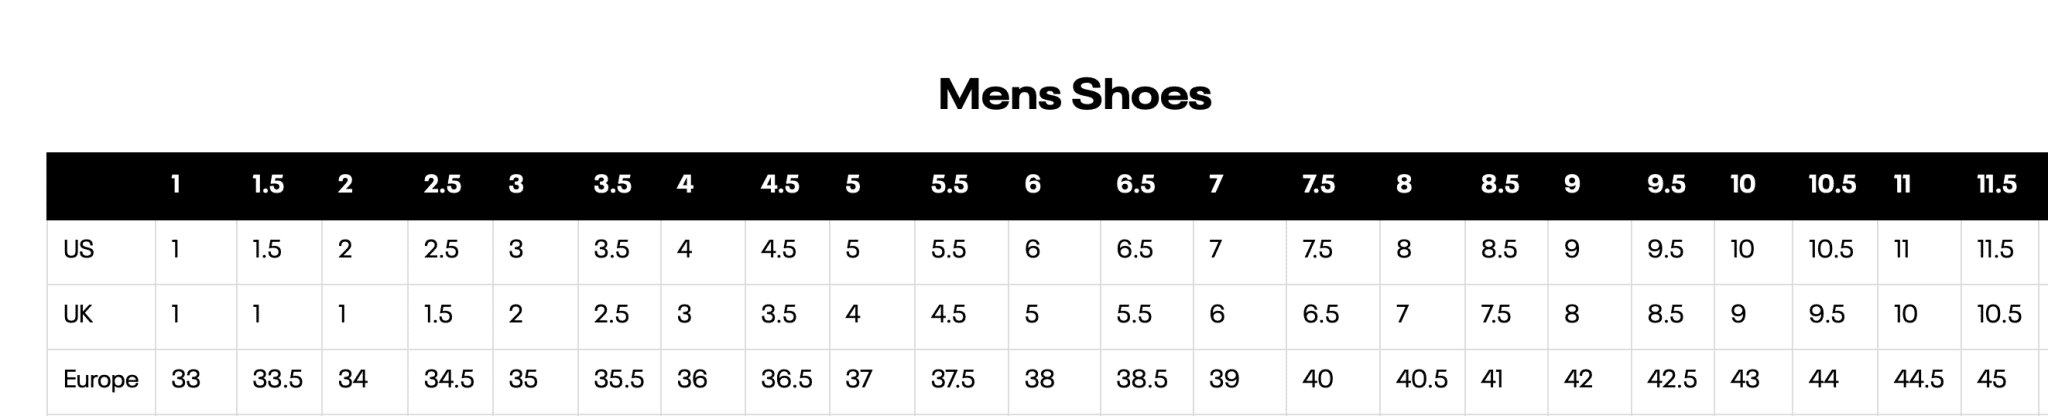
Task: Select Europe size 34.5 cell
Action: coord(450,379)
